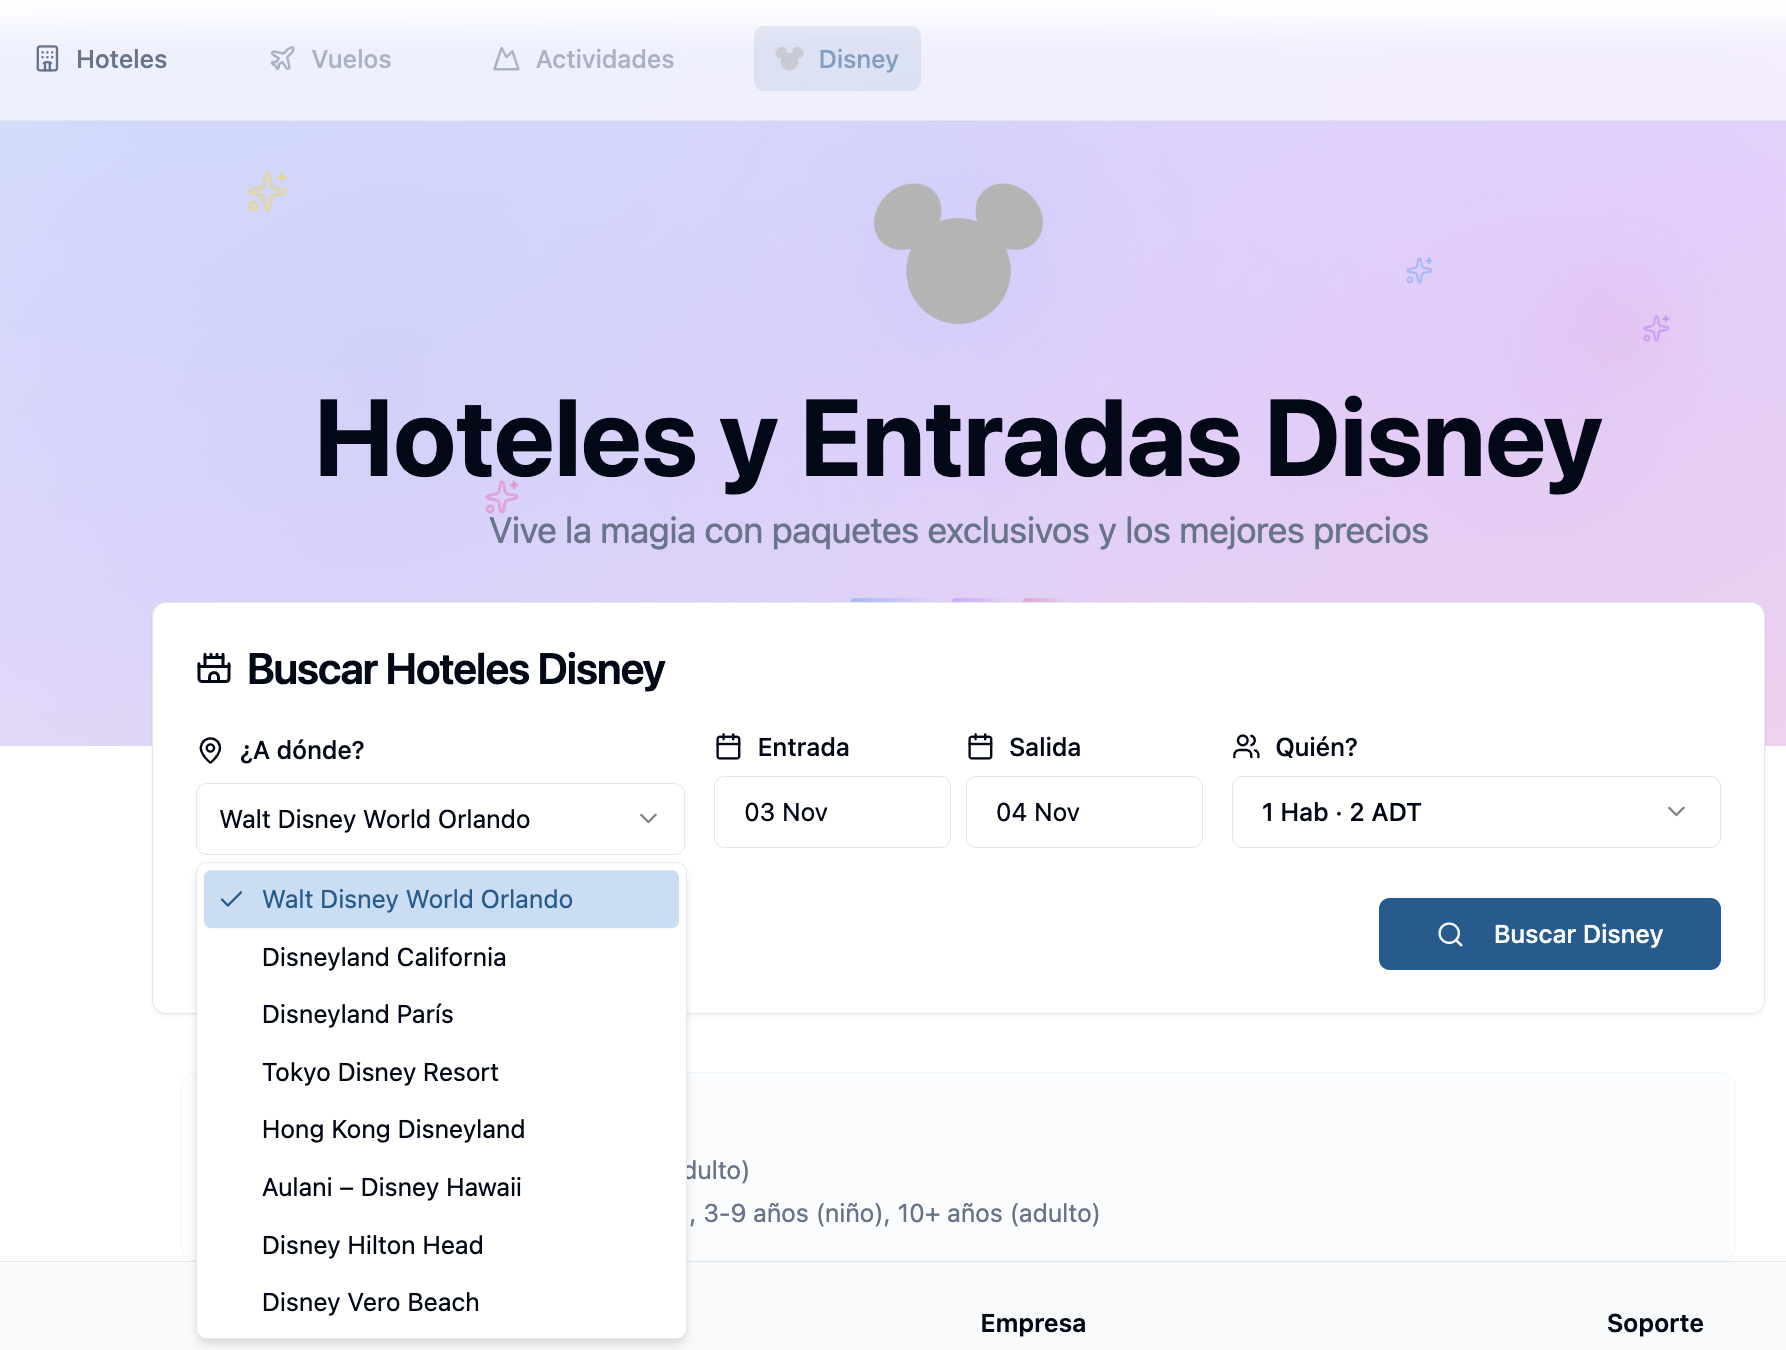
Task: Choose Walt Disney World Orlando option
Action: tap(441, 899)
